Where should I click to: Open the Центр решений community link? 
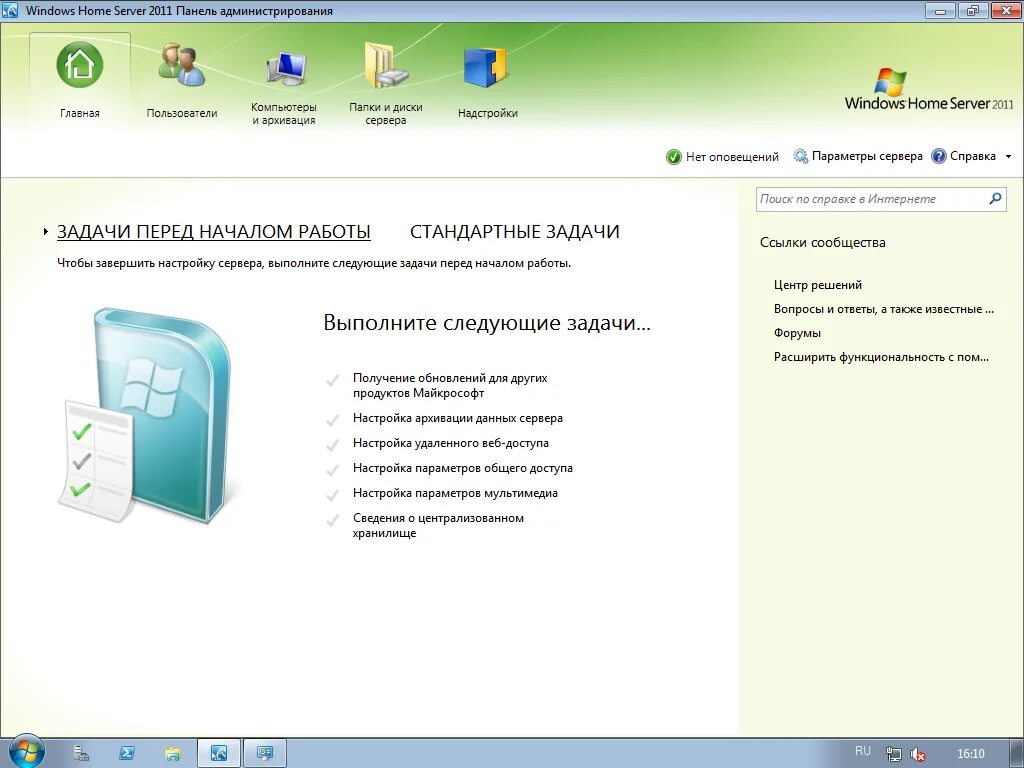(818, 285)
